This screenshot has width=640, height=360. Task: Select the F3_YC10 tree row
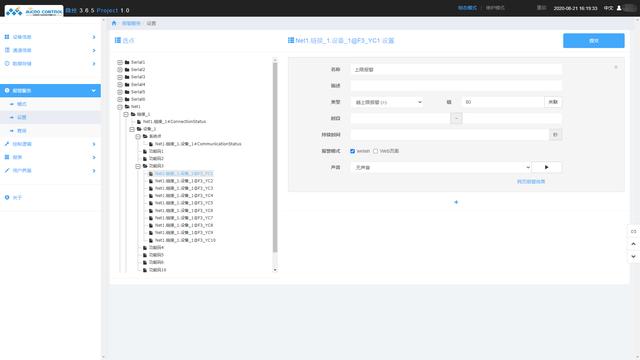[x=185, y=240]
